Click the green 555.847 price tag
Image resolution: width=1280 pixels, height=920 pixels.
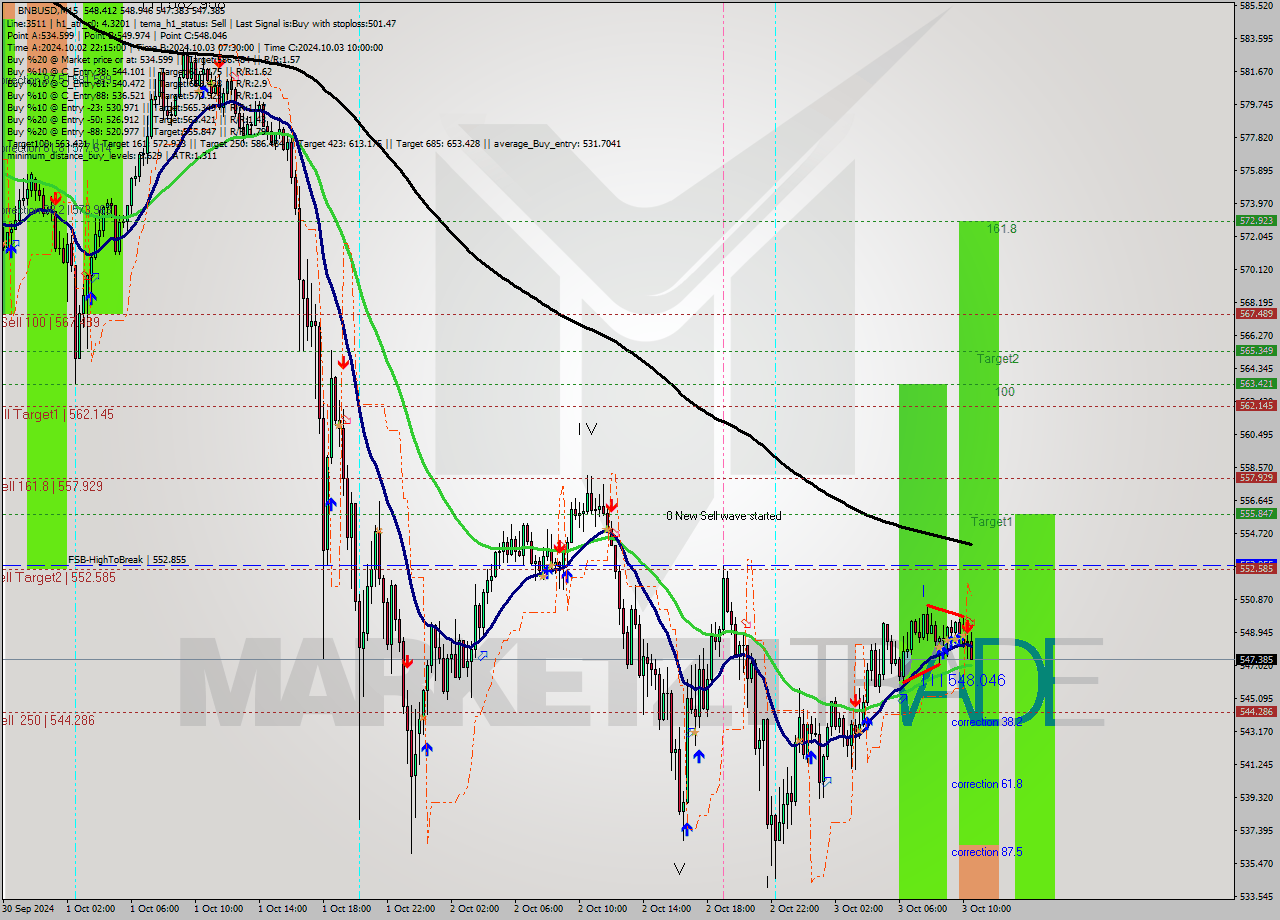coord(1256,514)
